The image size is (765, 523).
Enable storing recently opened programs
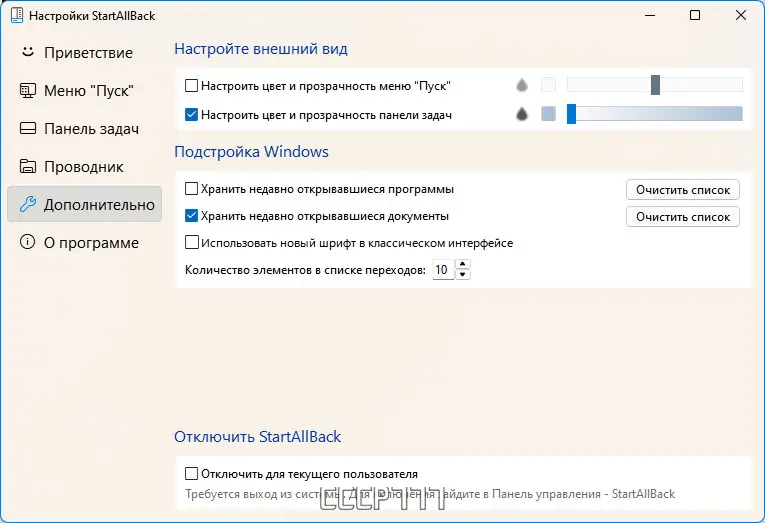pyautogui.click(x=192, y=188)
